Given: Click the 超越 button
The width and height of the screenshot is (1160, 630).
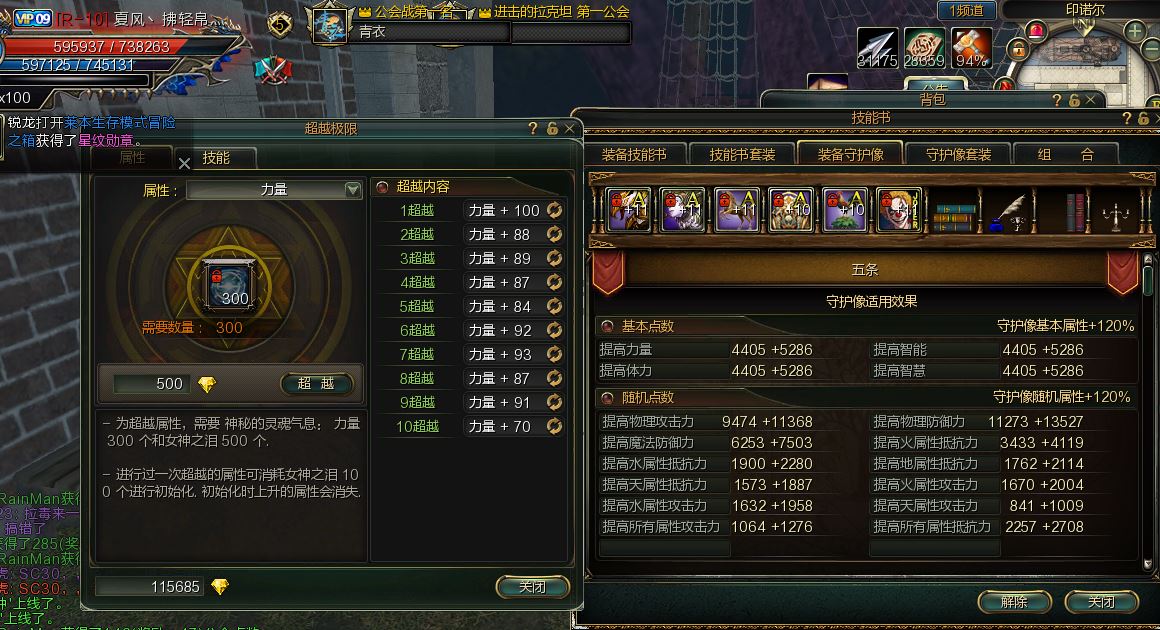Looking at the screenshot, I should [x=316, y=383].
